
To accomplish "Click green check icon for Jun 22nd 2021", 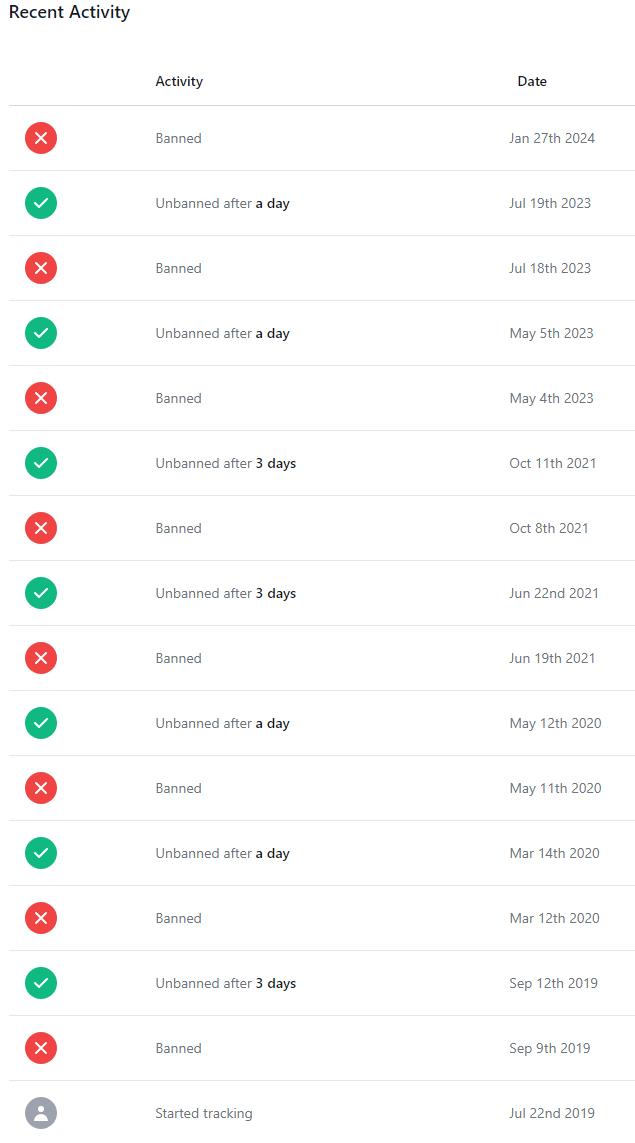I will (41, 593).
